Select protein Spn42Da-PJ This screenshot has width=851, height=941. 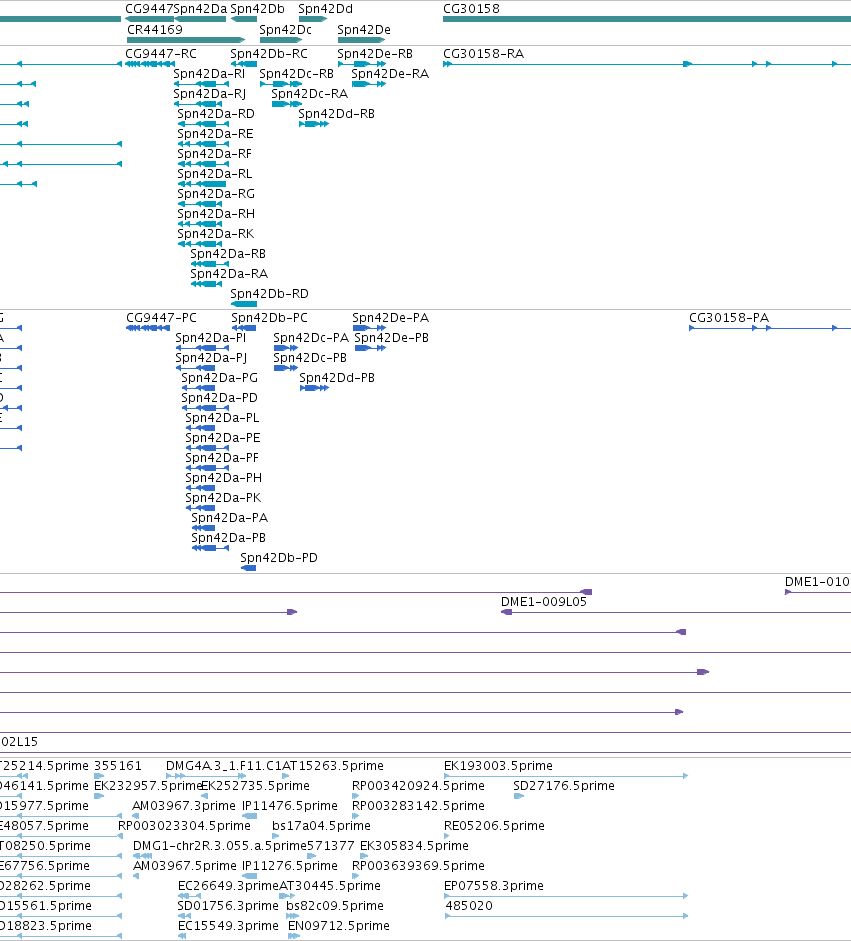(211, 358)
